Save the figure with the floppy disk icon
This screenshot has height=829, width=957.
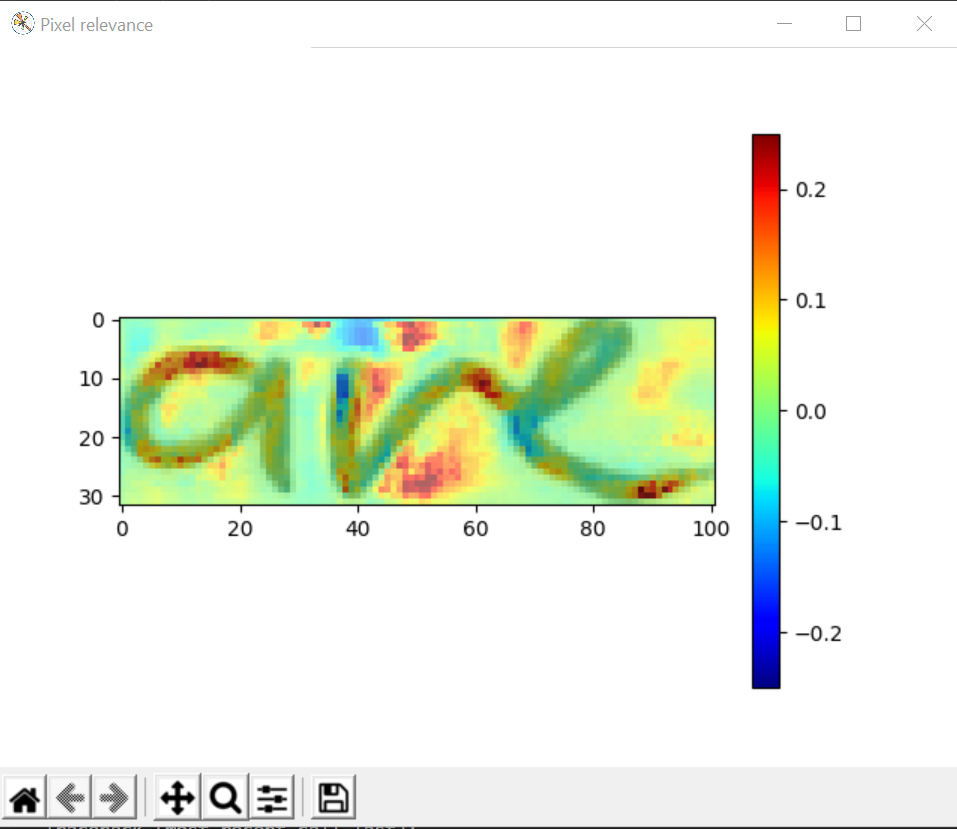[x=334, y=797]
